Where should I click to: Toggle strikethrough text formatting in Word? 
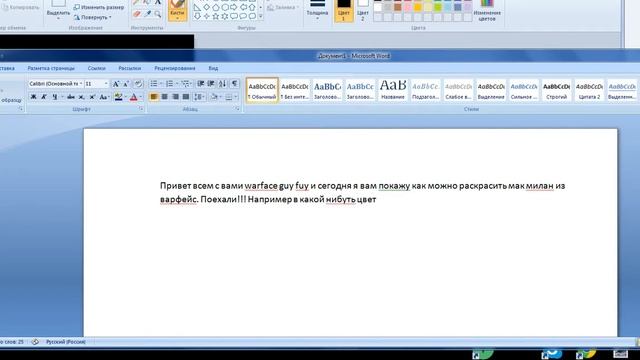(71, 97)
